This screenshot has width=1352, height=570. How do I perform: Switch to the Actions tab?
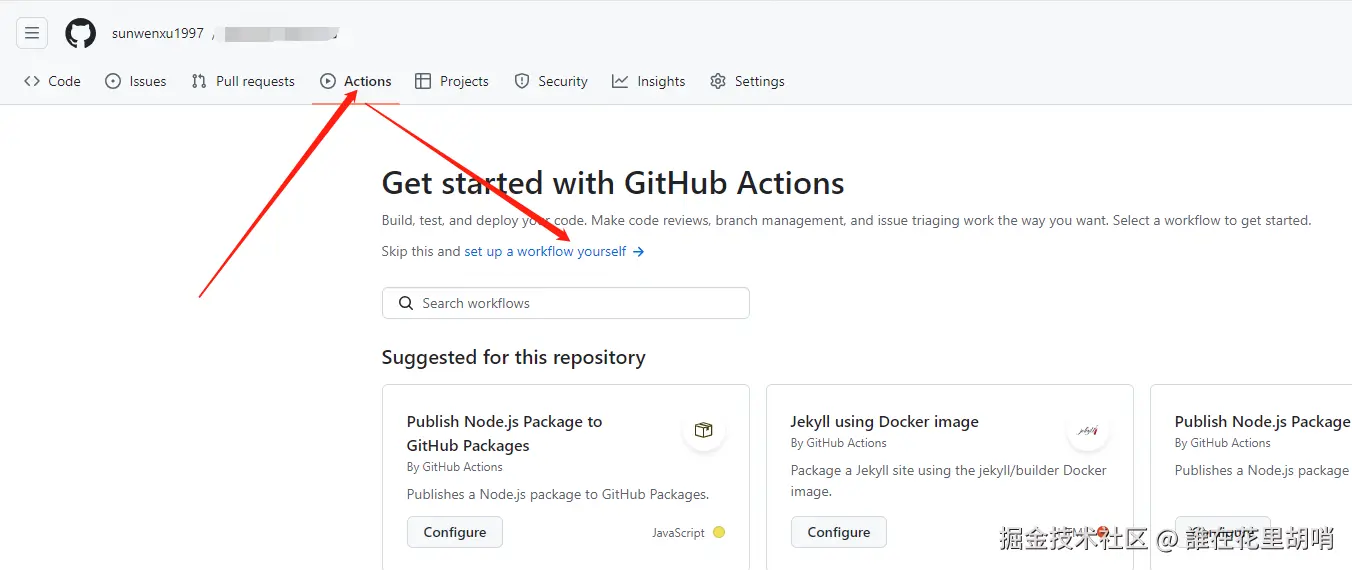click(x=356, y=81)
